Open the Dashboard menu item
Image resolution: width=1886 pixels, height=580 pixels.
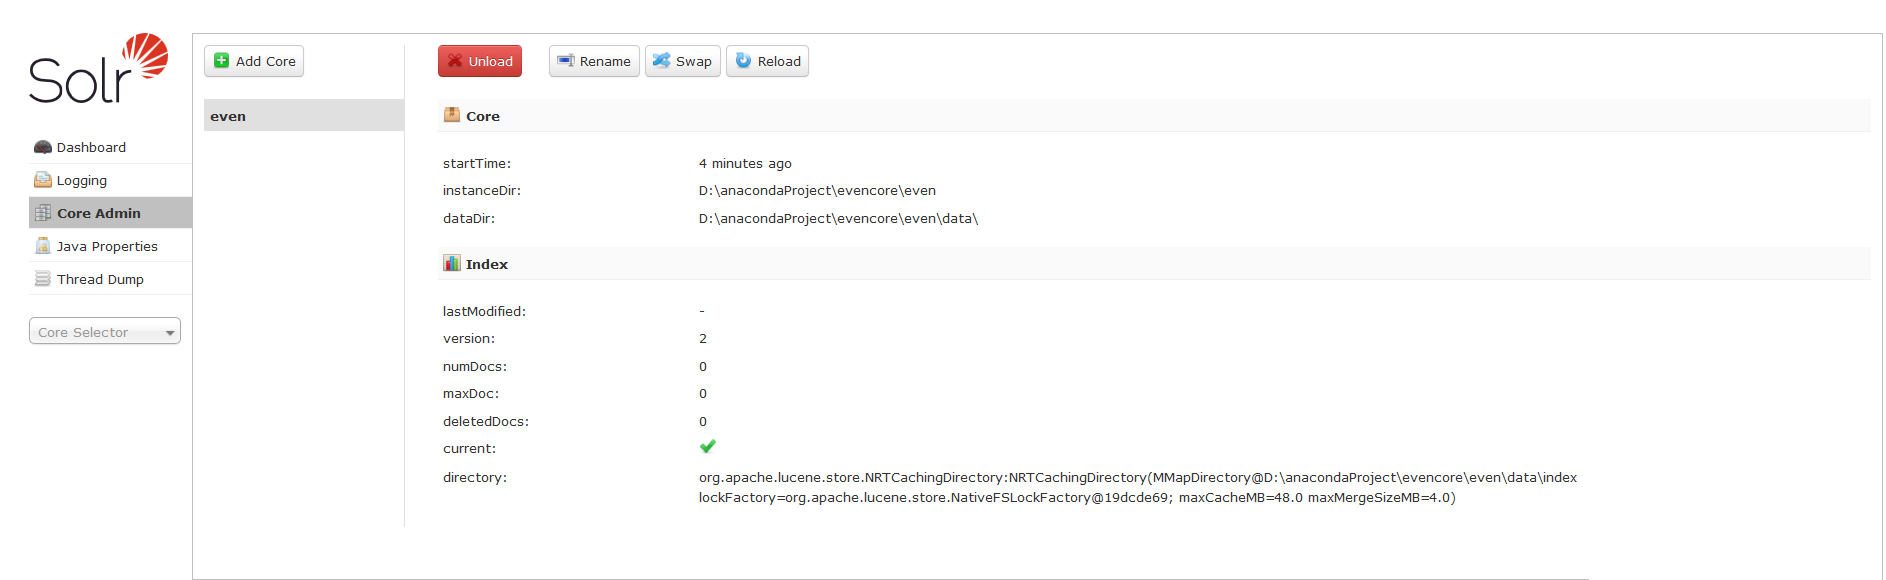(x=91, y=147)
